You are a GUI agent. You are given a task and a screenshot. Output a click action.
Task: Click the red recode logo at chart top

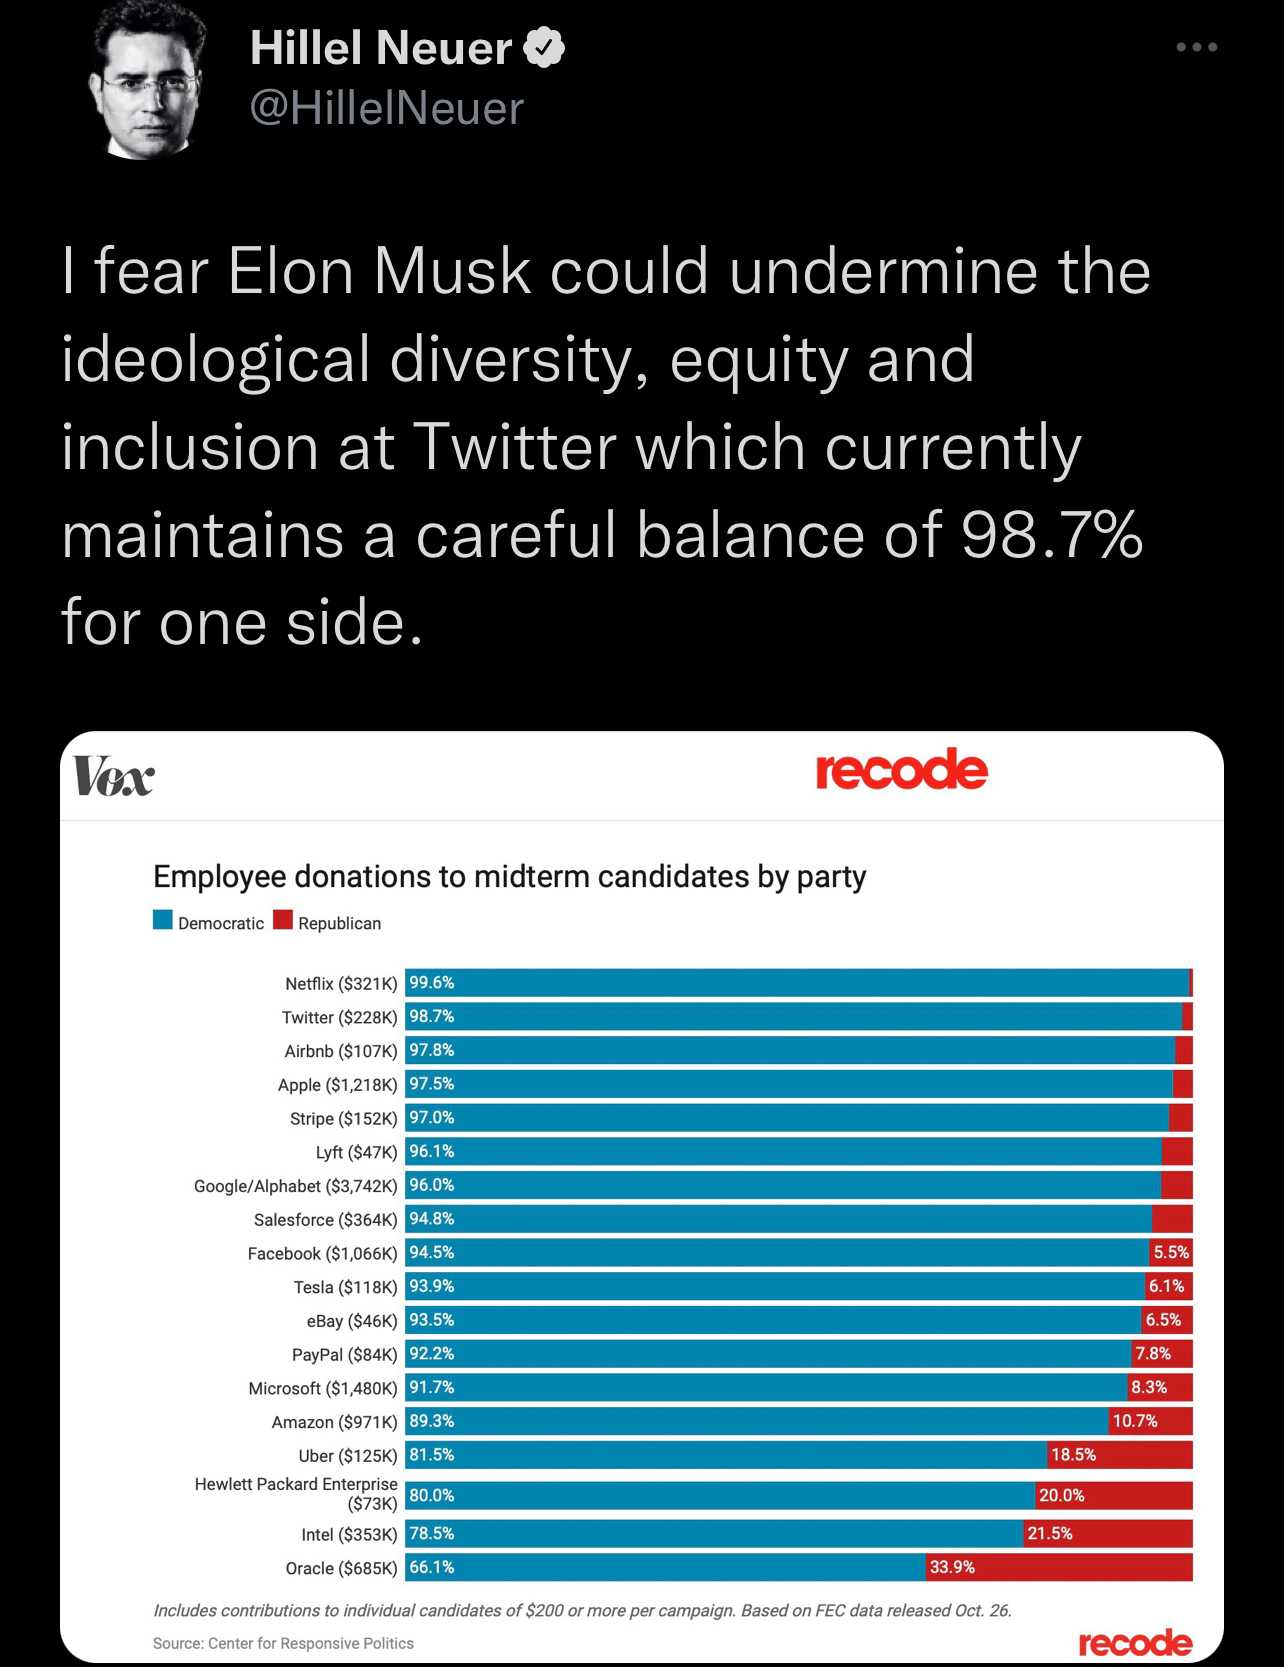(x=901, y=770)
